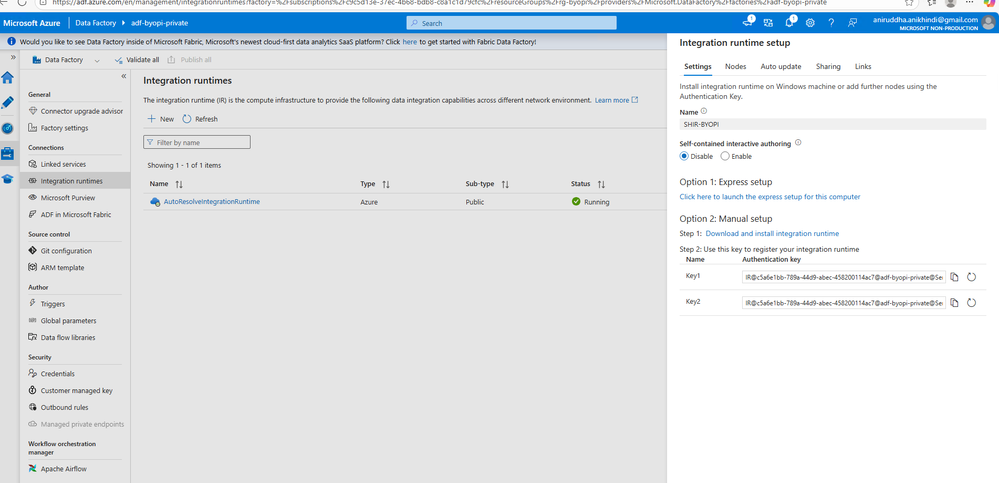Show info for Self-contained interactive authoring
Screen dimensions: 999x483
pos(798,143)
